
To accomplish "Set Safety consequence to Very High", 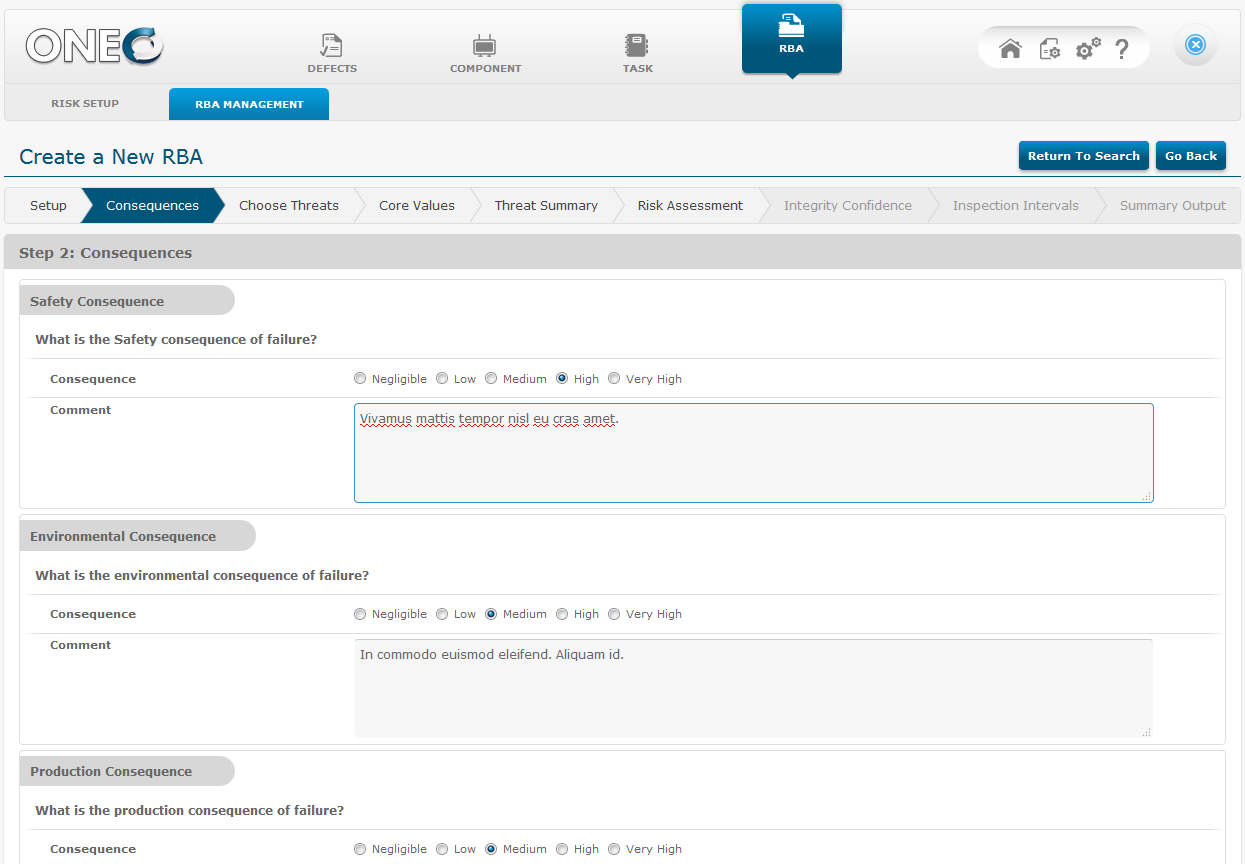I will coord(614,379).
